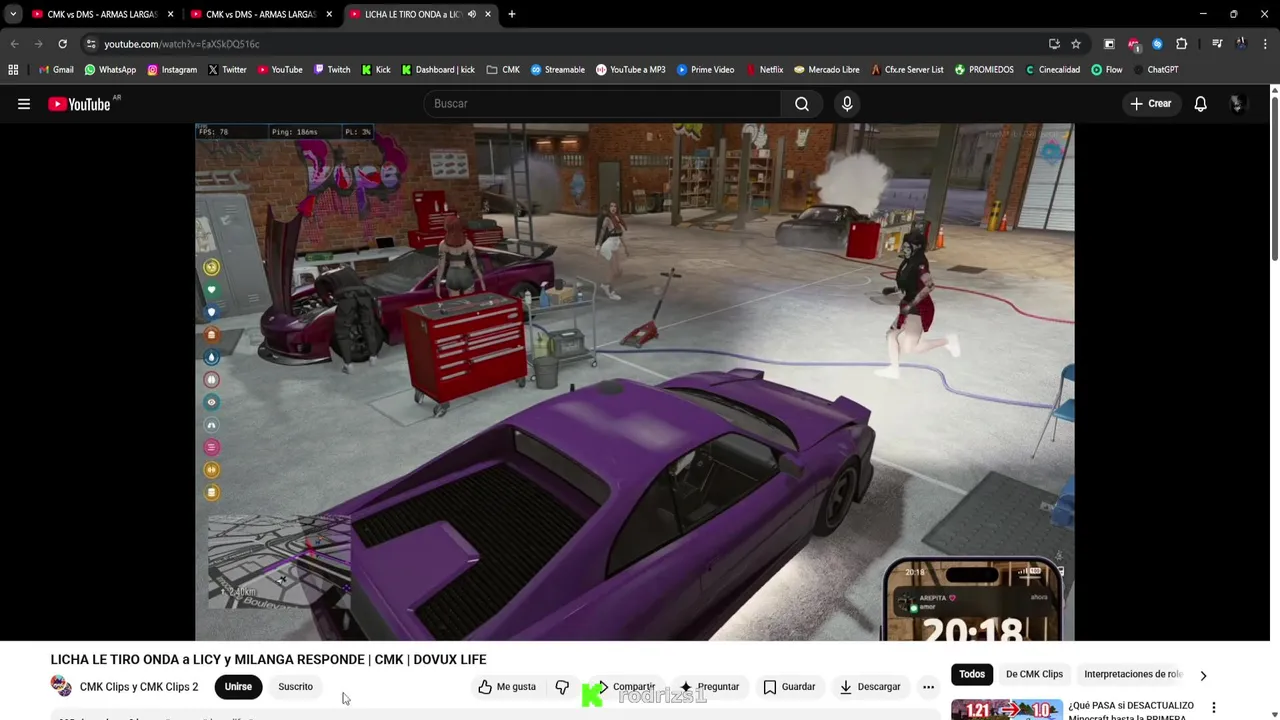Open the Kick bookmark

pos(376,70)
